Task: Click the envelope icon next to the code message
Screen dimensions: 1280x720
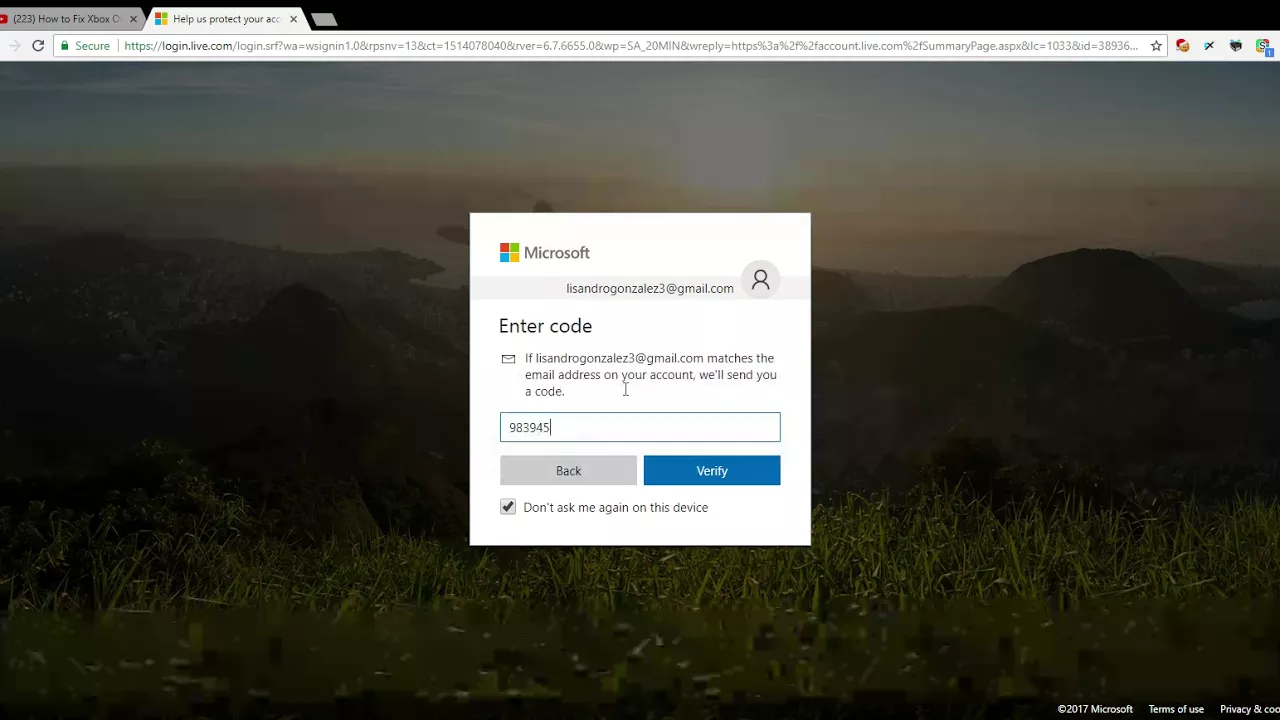Action: [x=508, y=359]
